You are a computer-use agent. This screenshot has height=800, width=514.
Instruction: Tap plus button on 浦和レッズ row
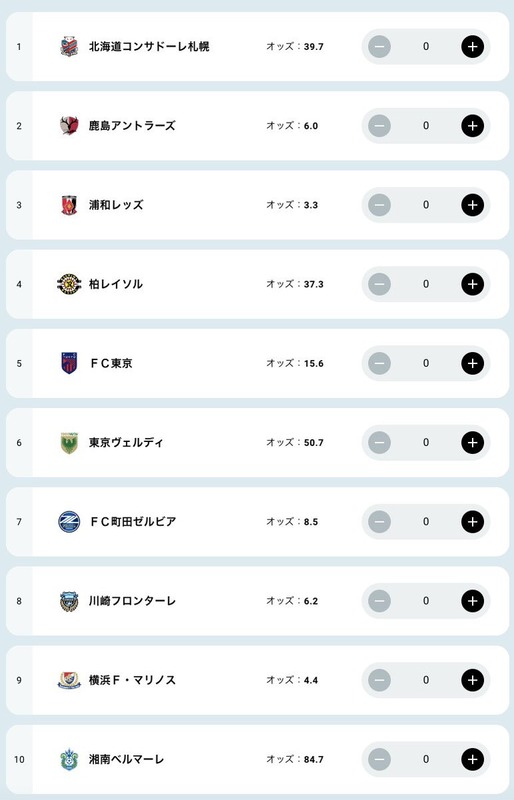tap(472, 205)
